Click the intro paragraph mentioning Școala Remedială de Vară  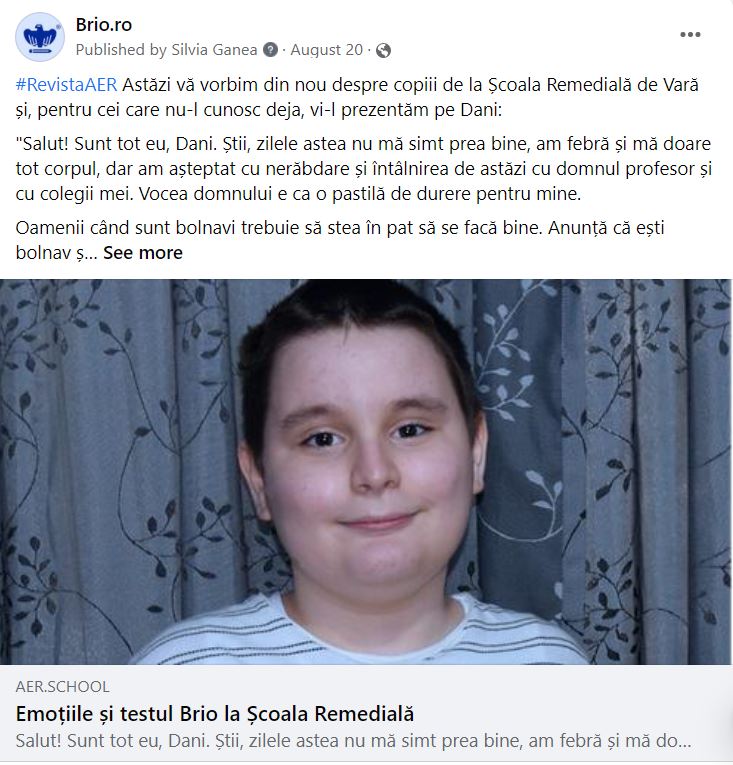(x=357, y=97)
